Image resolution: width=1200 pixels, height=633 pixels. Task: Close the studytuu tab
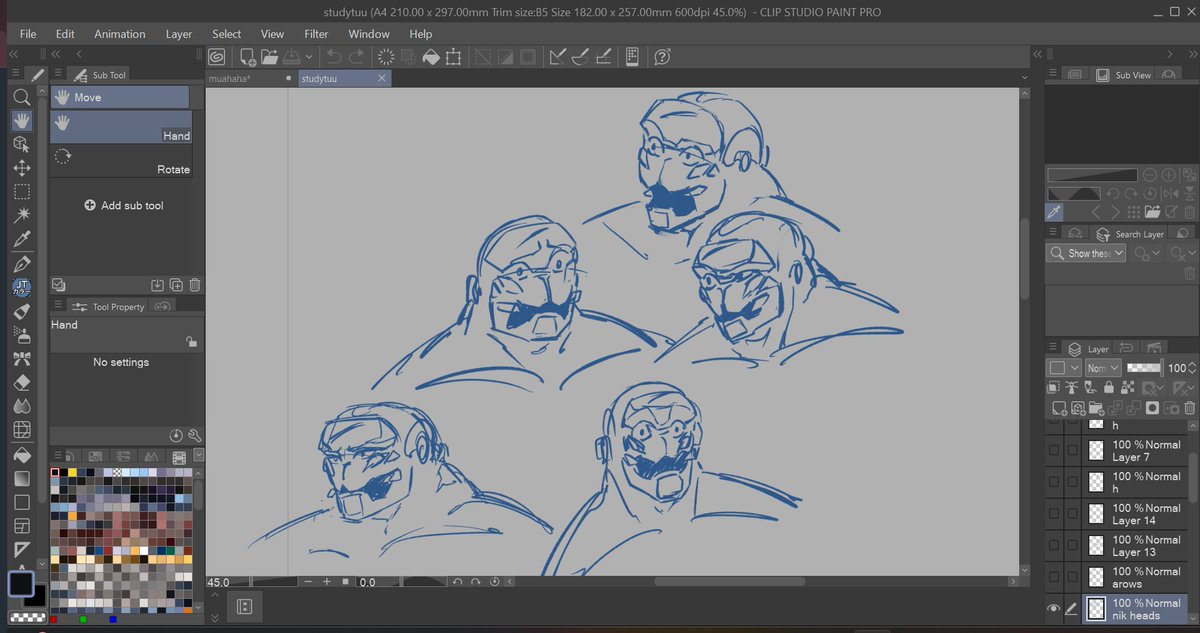(382, 78)
